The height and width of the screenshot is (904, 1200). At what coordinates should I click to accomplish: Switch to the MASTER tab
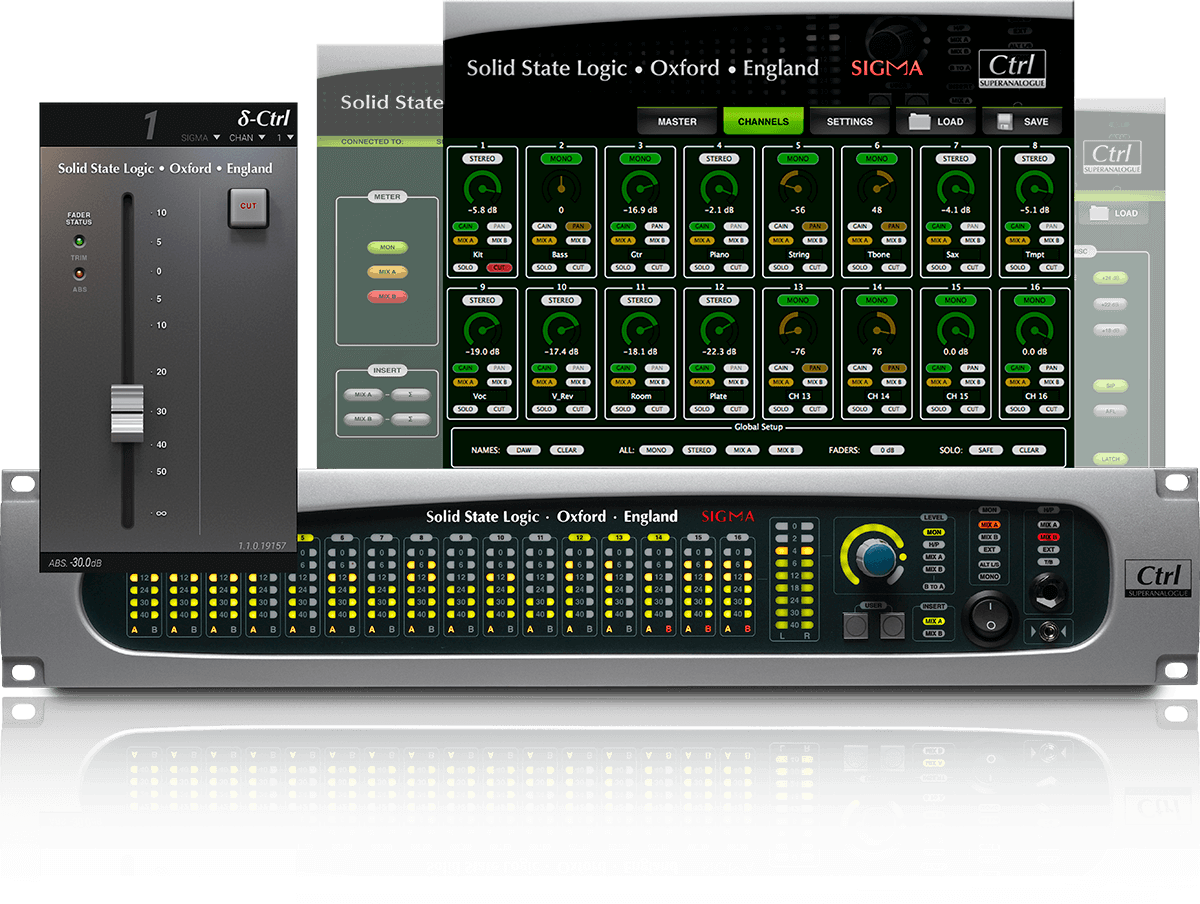[x=677, y=121]
